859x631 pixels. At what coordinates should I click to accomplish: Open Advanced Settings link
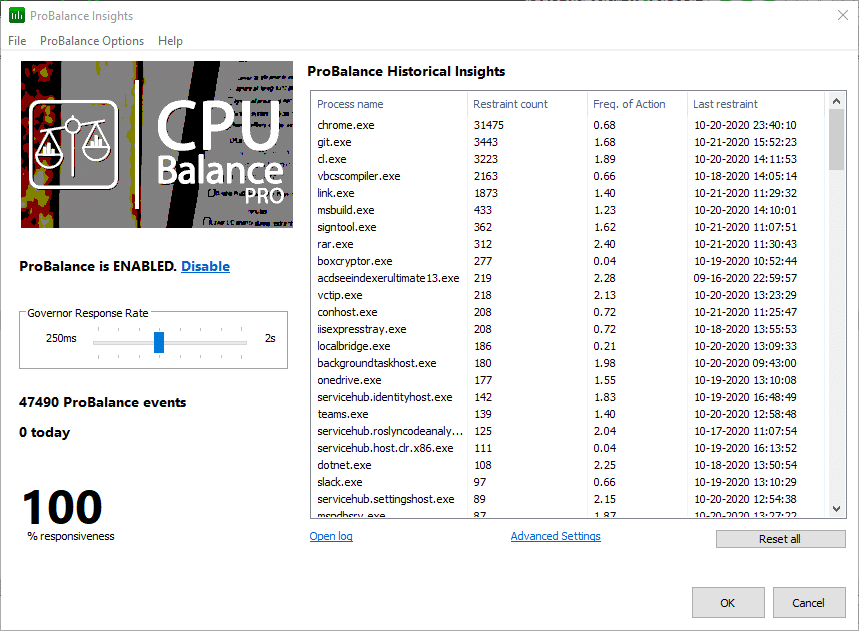(x=556, y=536)
